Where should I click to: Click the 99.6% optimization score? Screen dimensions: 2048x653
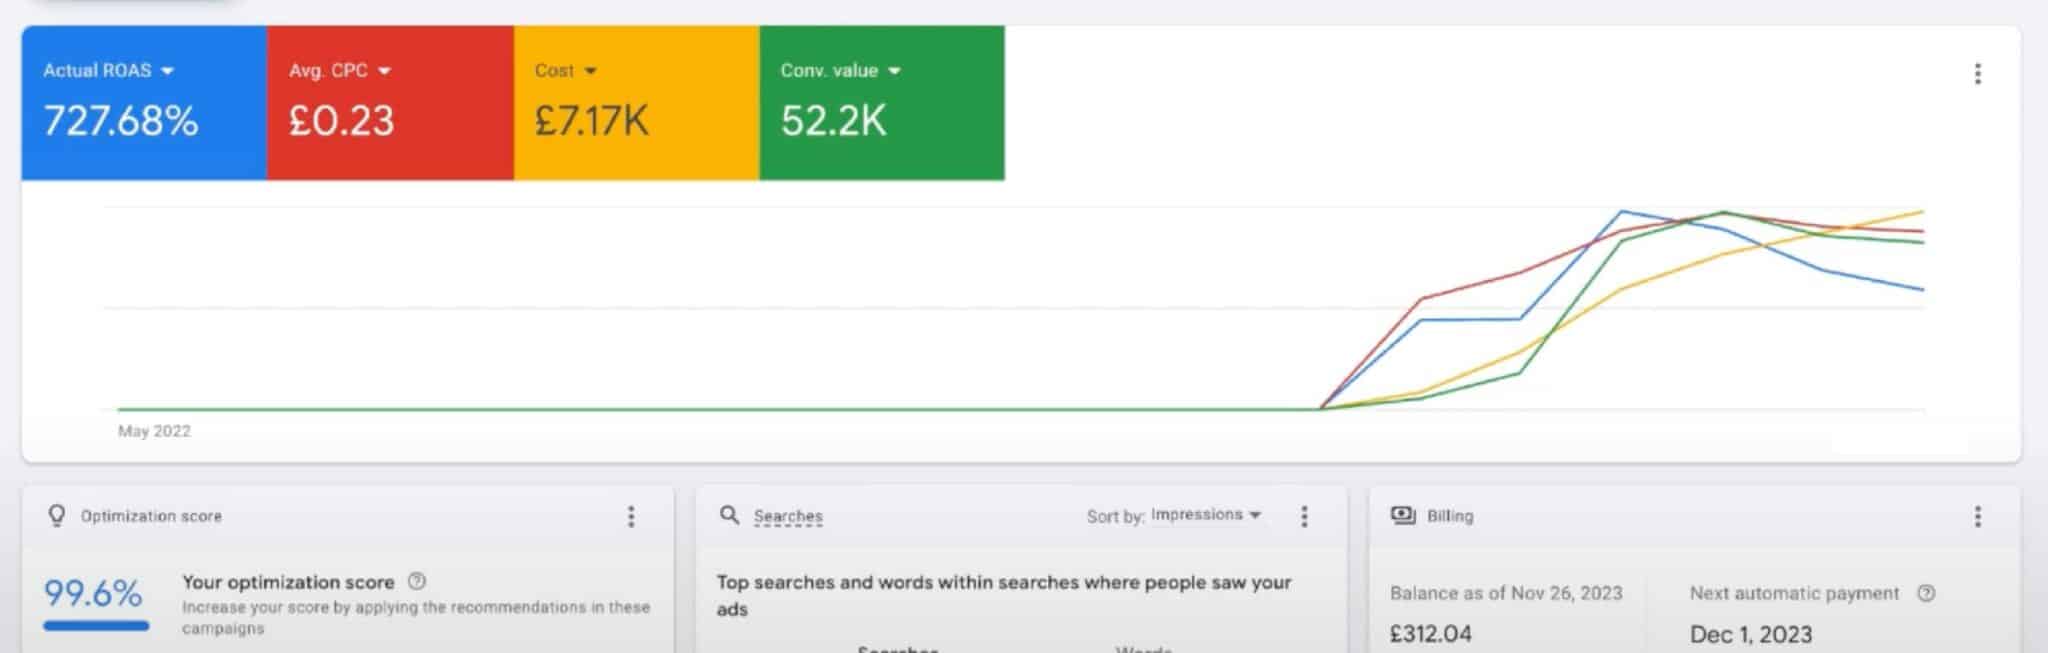point(93,593)
